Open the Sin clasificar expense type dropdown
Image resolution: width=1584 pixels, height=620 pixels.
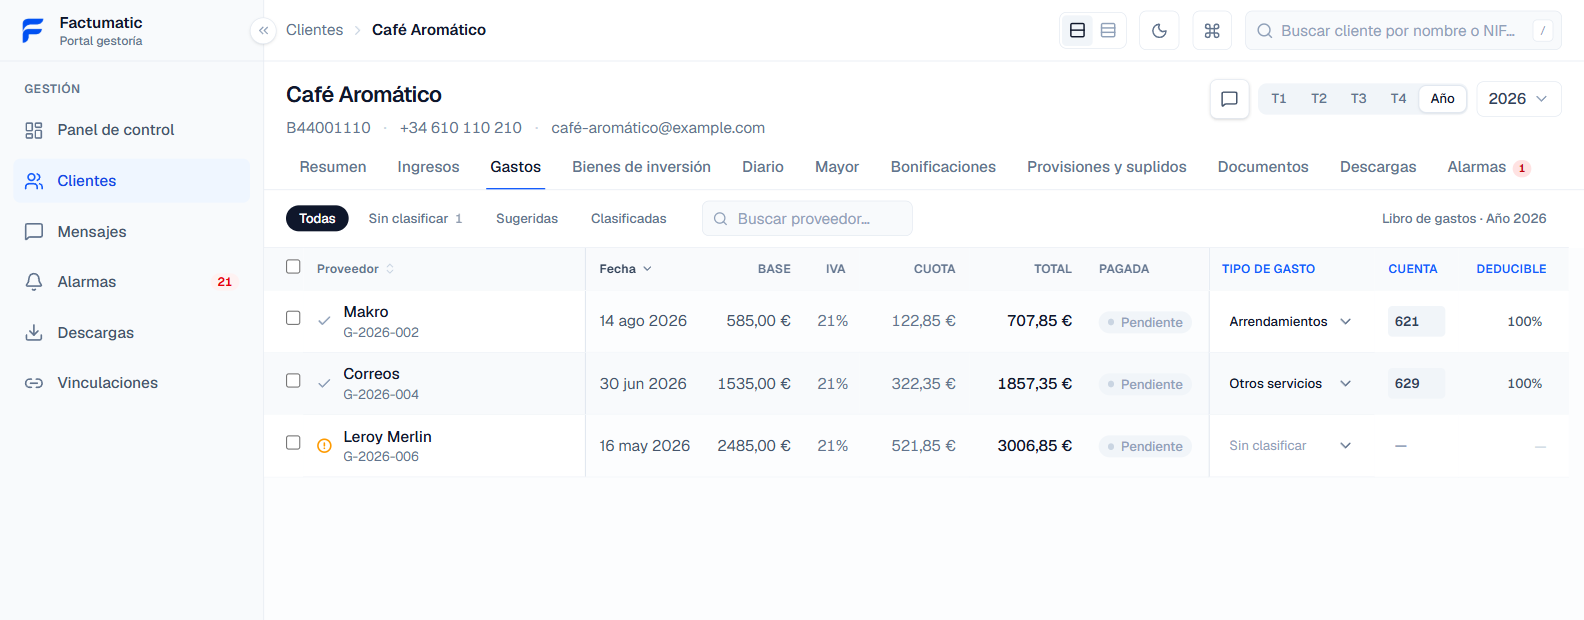(1291, 446)
